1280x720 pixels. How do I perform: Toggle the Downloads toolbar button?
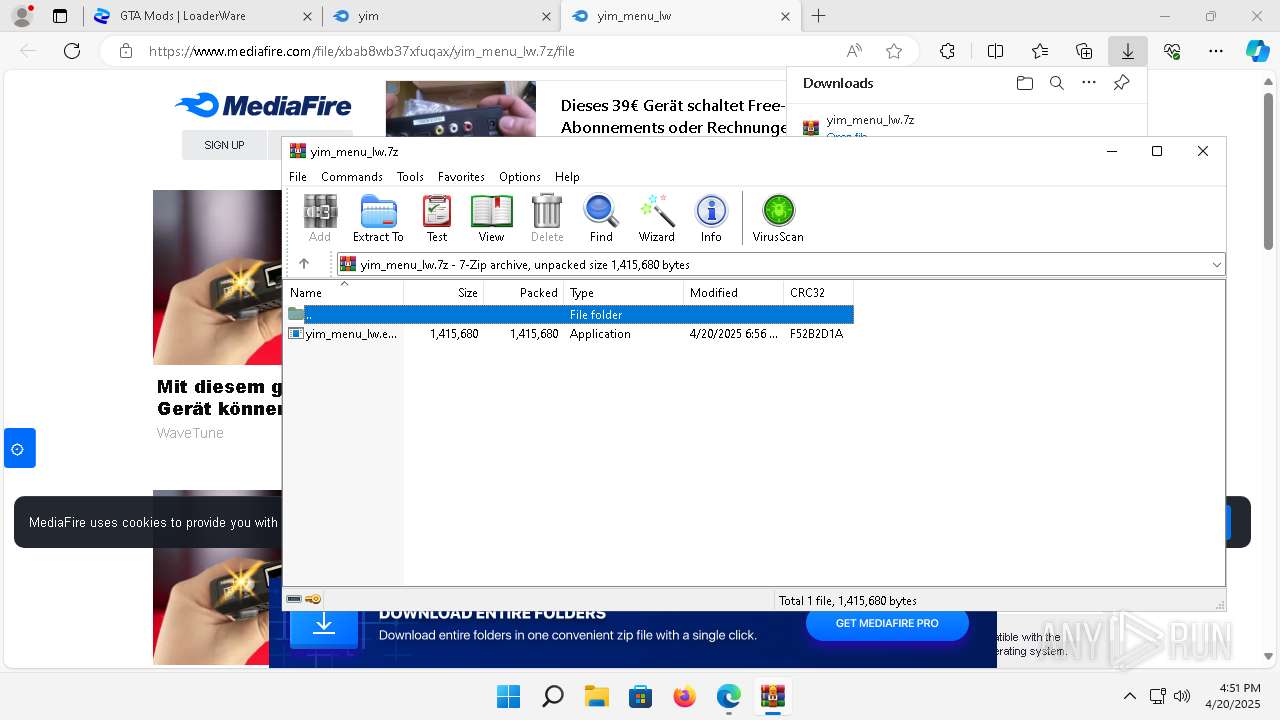tap(1128, 51)
